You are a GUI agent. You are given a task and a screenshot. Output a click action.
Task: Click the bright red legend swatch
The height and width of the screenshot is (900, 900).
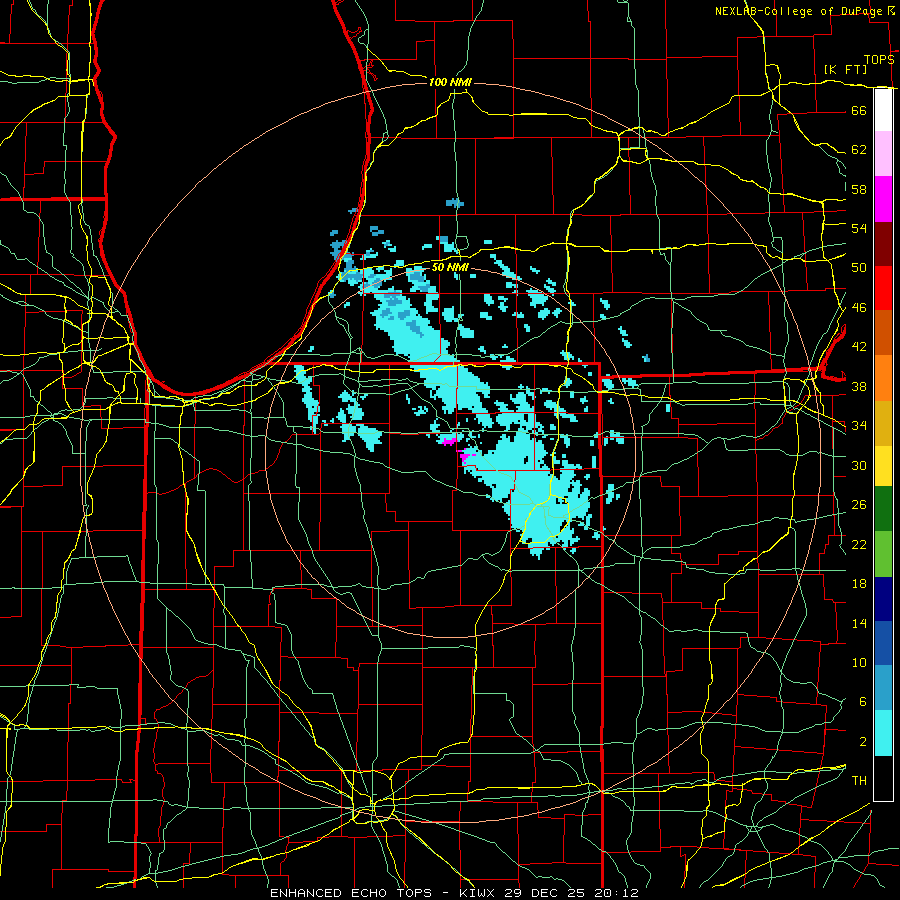tap(883, 288)
